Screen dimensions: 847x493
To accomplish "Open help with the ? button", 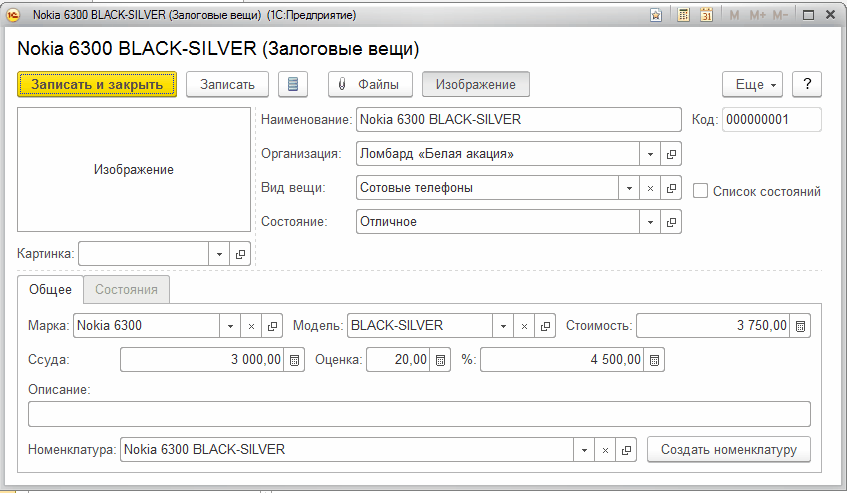I will coord(807,84).
